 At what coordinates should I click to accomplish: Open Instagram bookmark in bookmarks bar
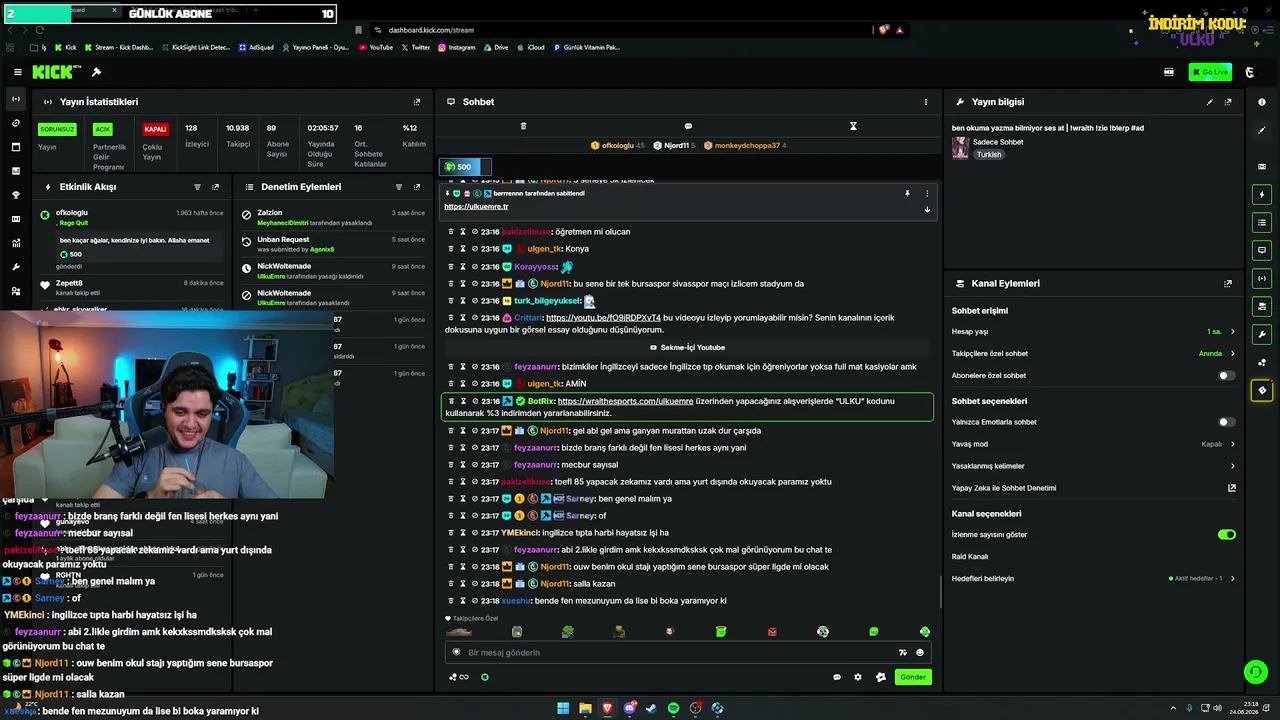pyautogui.click(x=456, y=47)
